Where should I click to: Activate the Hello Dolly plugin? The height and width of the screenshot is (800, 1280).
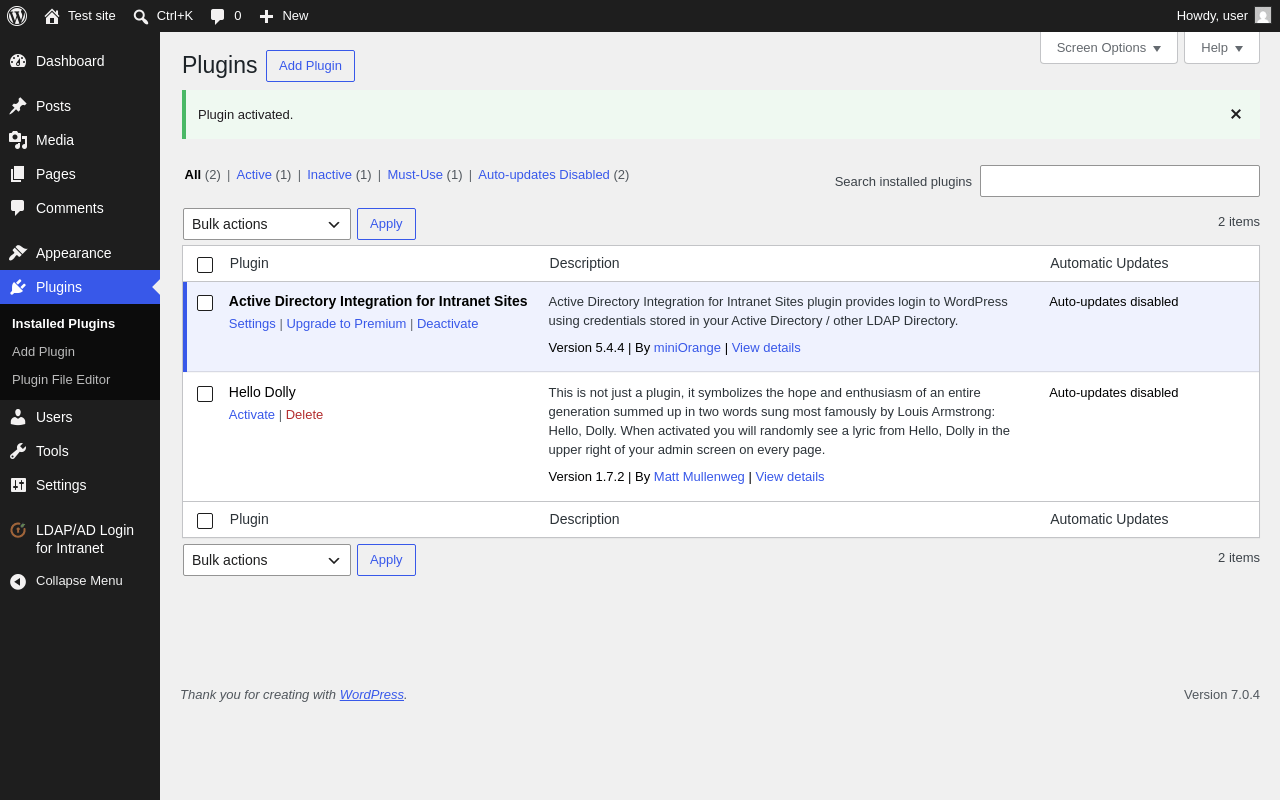[x=252, y=415]
